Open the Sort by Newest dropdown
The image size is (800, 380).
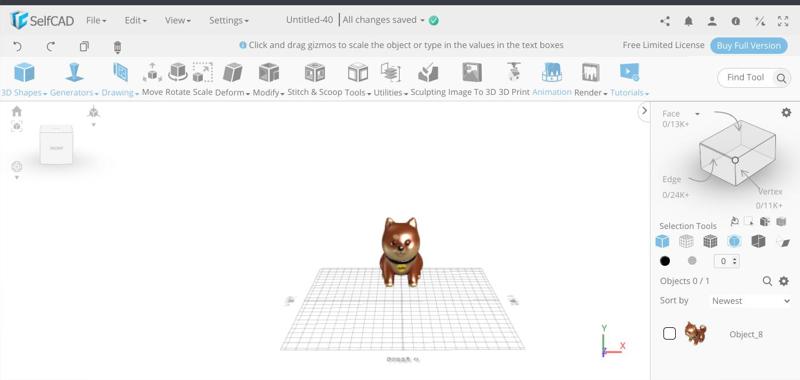tap(751, 301)
